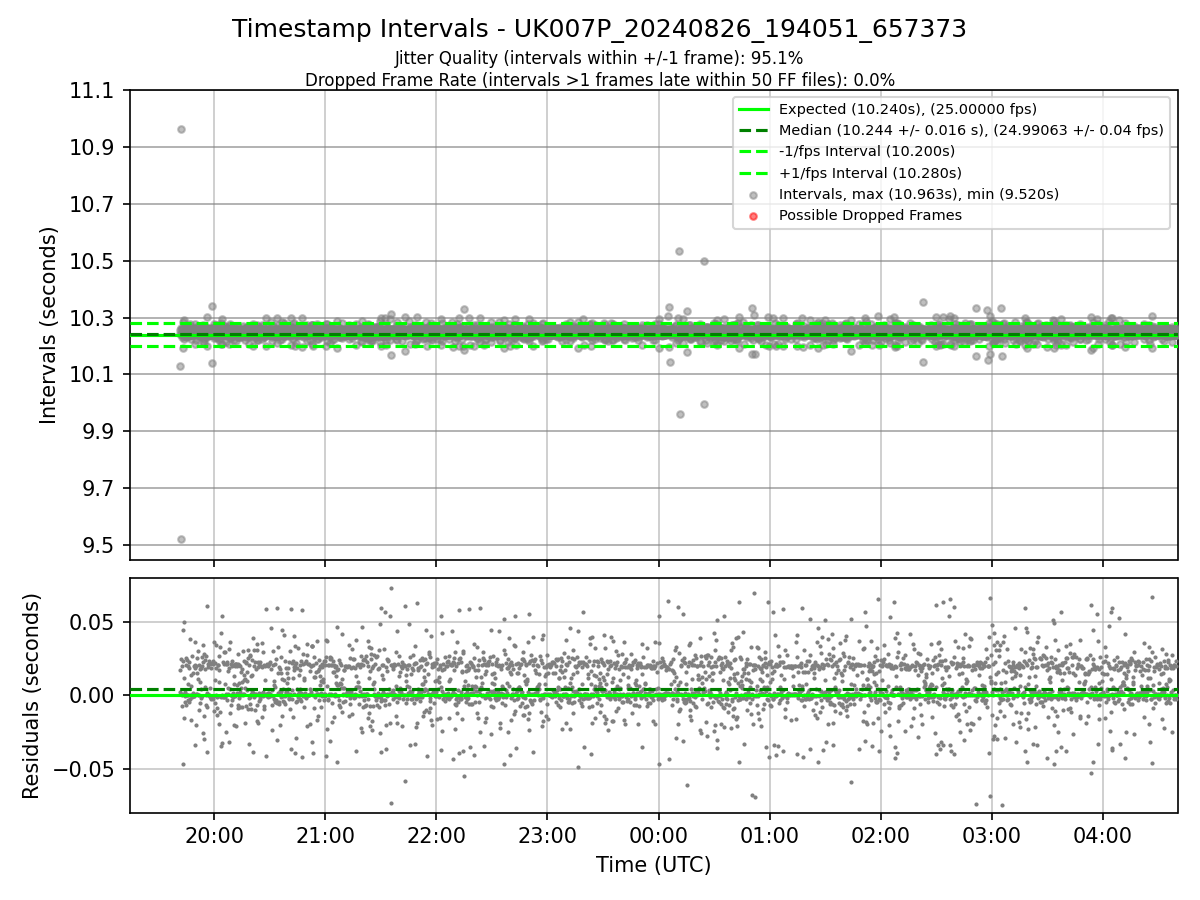Click the 04:00 time tick label
This screenshot has height=900, width=1200.
[1103, 835]
